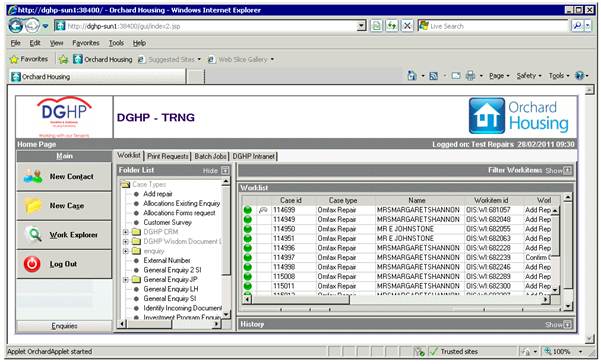
Task: Open a new blank browser tab
Action: pos(195,77)
